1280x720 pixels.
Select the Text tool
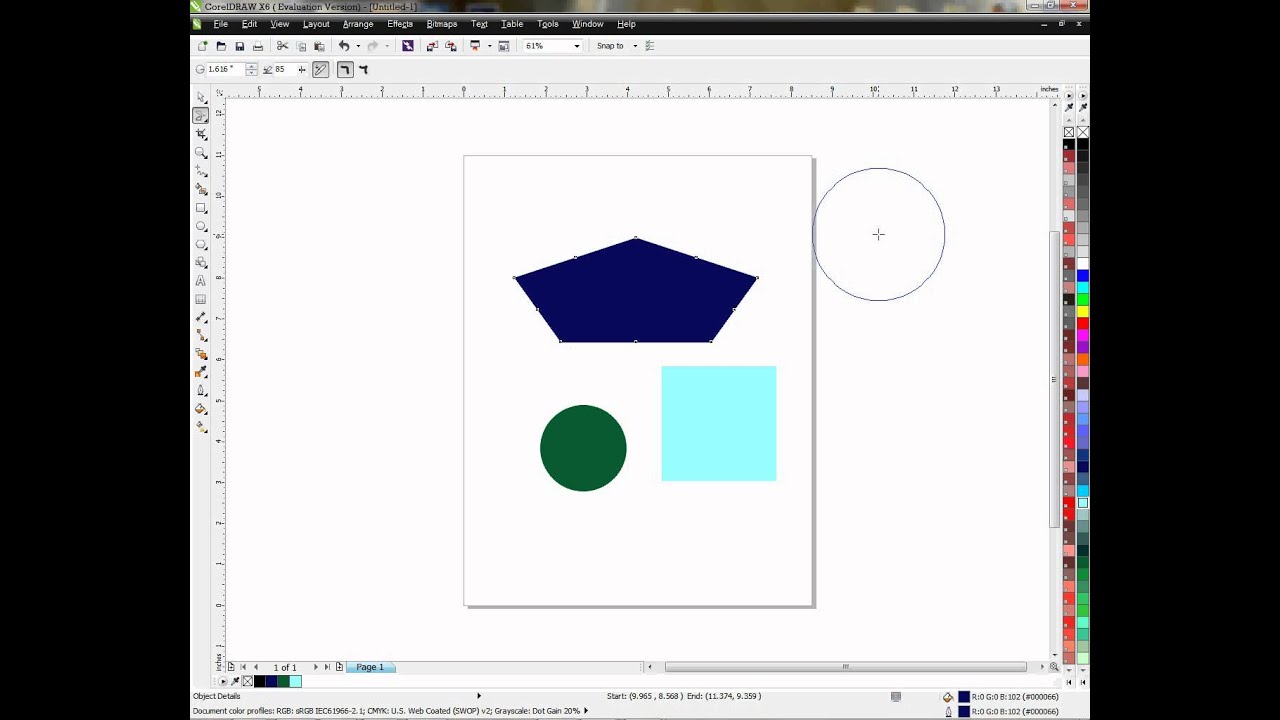tap(201, 281)
